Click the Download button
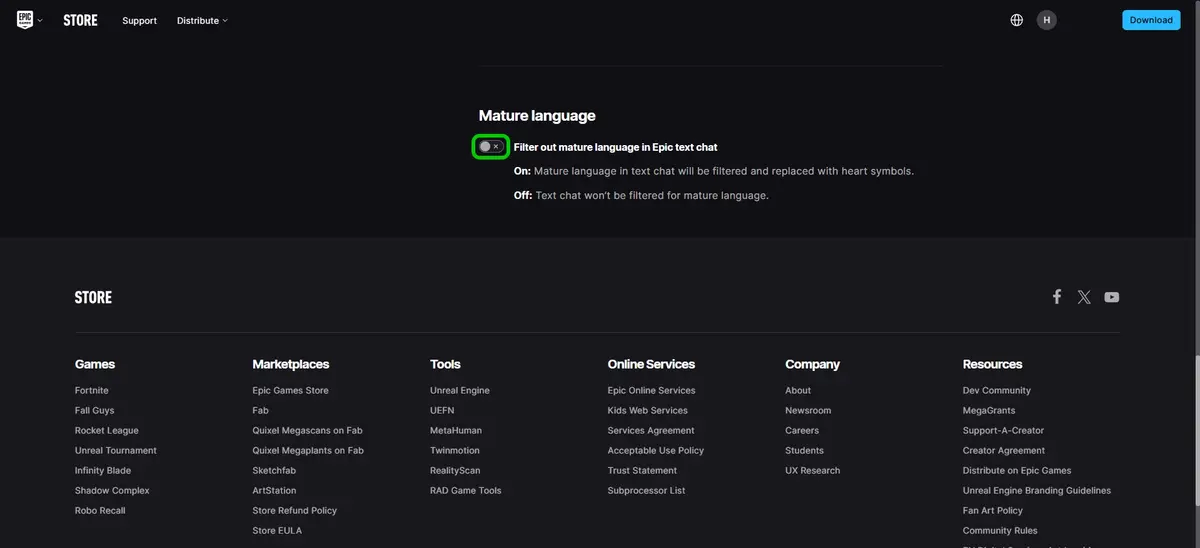1200x548 pixels. pos(1151,20)
